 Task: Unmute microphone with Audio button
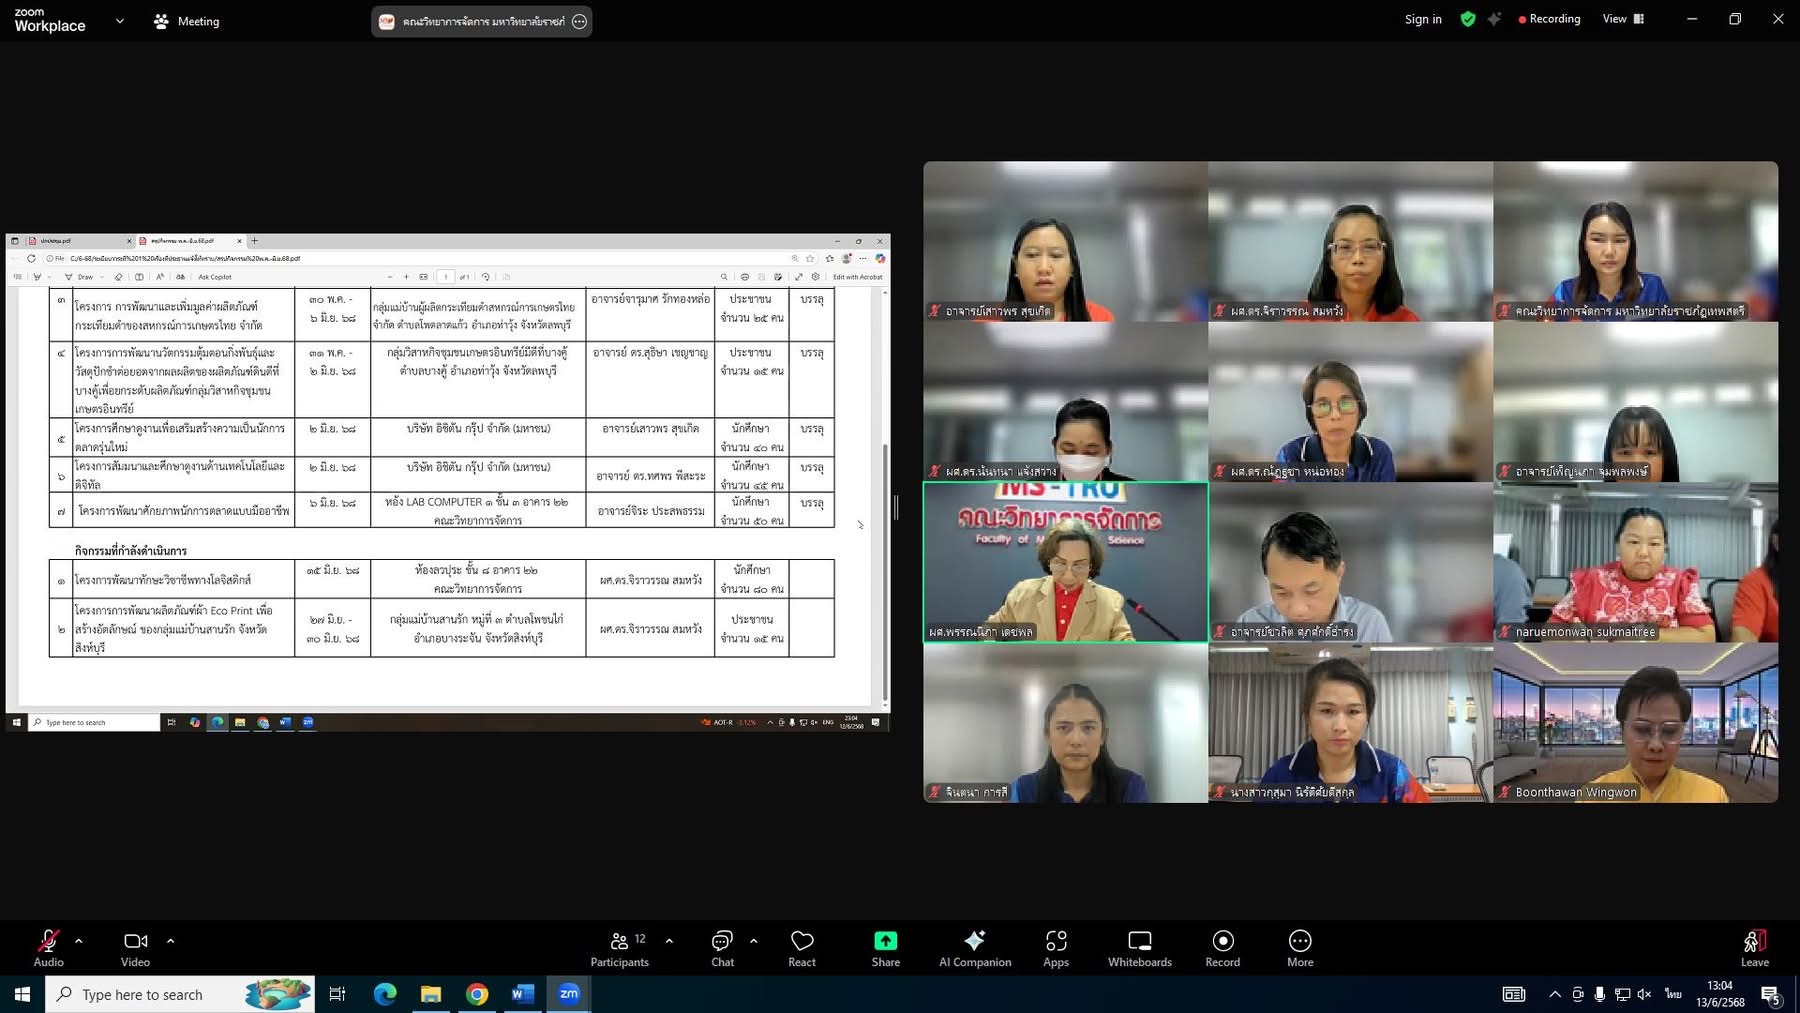point(48,948)
